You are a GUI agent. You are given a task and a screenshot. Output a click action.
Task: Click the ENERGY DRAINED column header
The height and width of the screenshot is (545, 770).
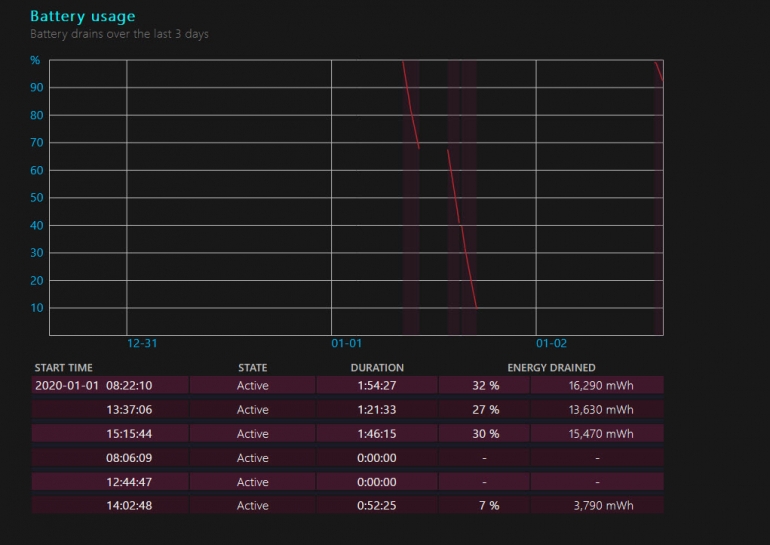coord(551,368)
